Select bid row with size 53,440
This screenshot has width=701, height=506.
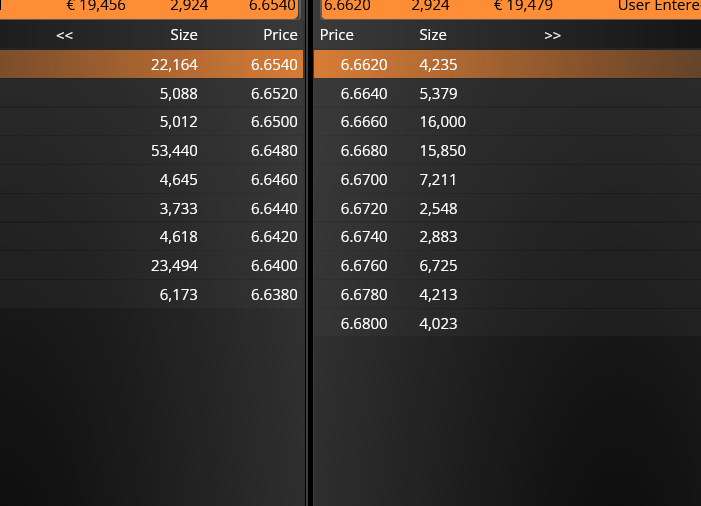pos(152,151)
